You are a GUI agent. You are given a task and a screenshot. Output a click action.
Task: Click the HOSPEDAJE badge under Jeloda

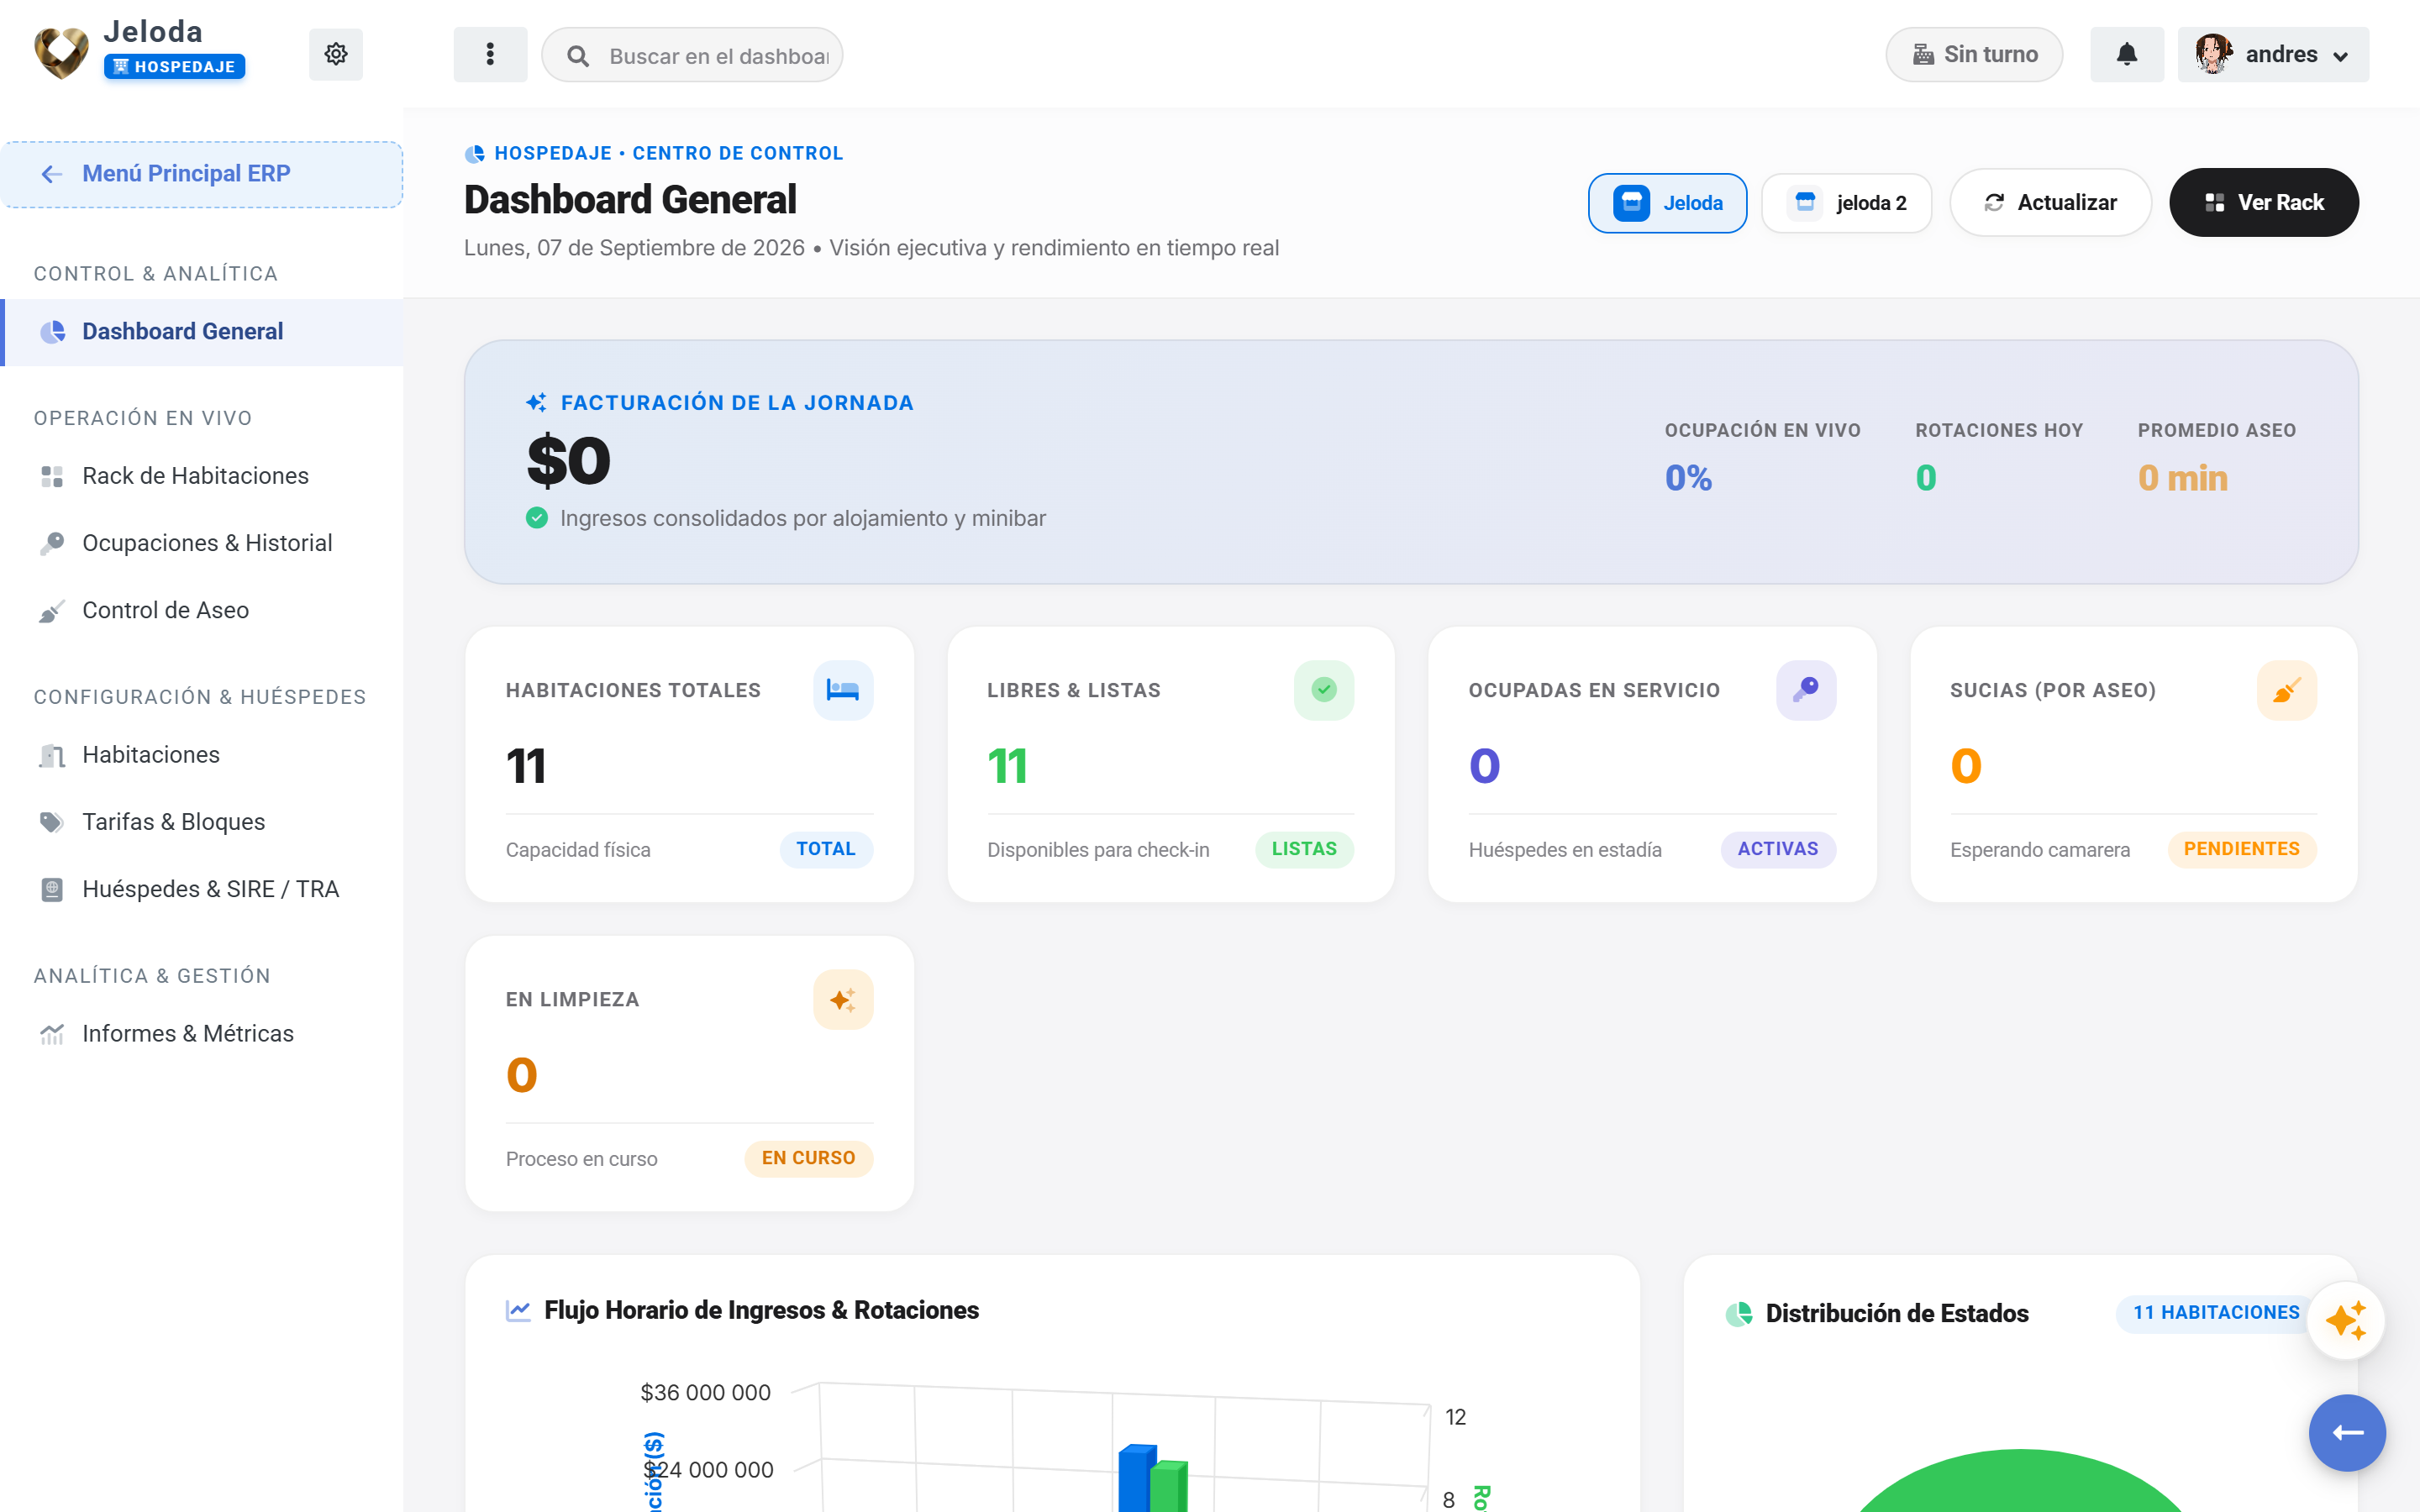[x=175, y=67]
